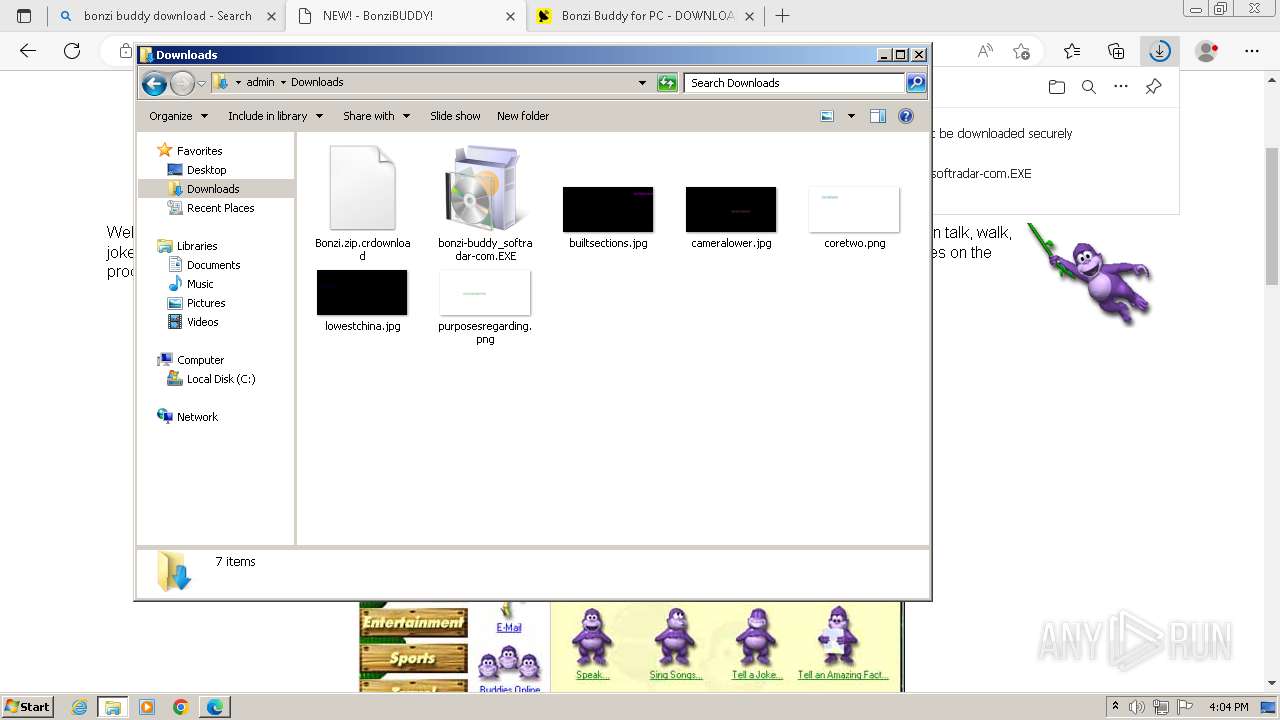The height and width of the screenshot is (720, 1280).
Task: Search downloads in the flyout
Action: coord(1089,87)
